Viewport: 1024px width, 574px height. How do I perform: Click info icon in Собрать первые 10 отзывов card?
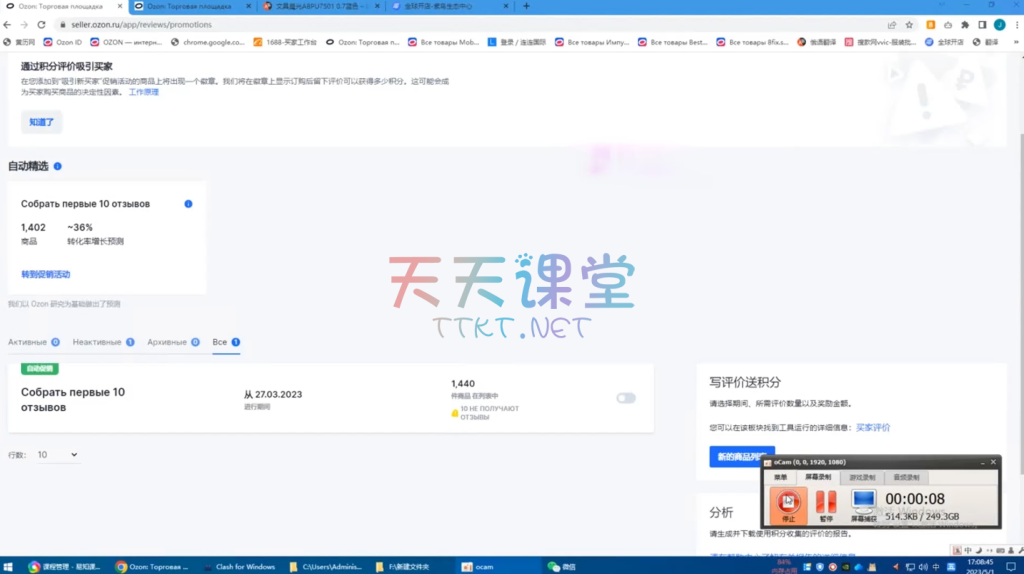coord(188,204)
